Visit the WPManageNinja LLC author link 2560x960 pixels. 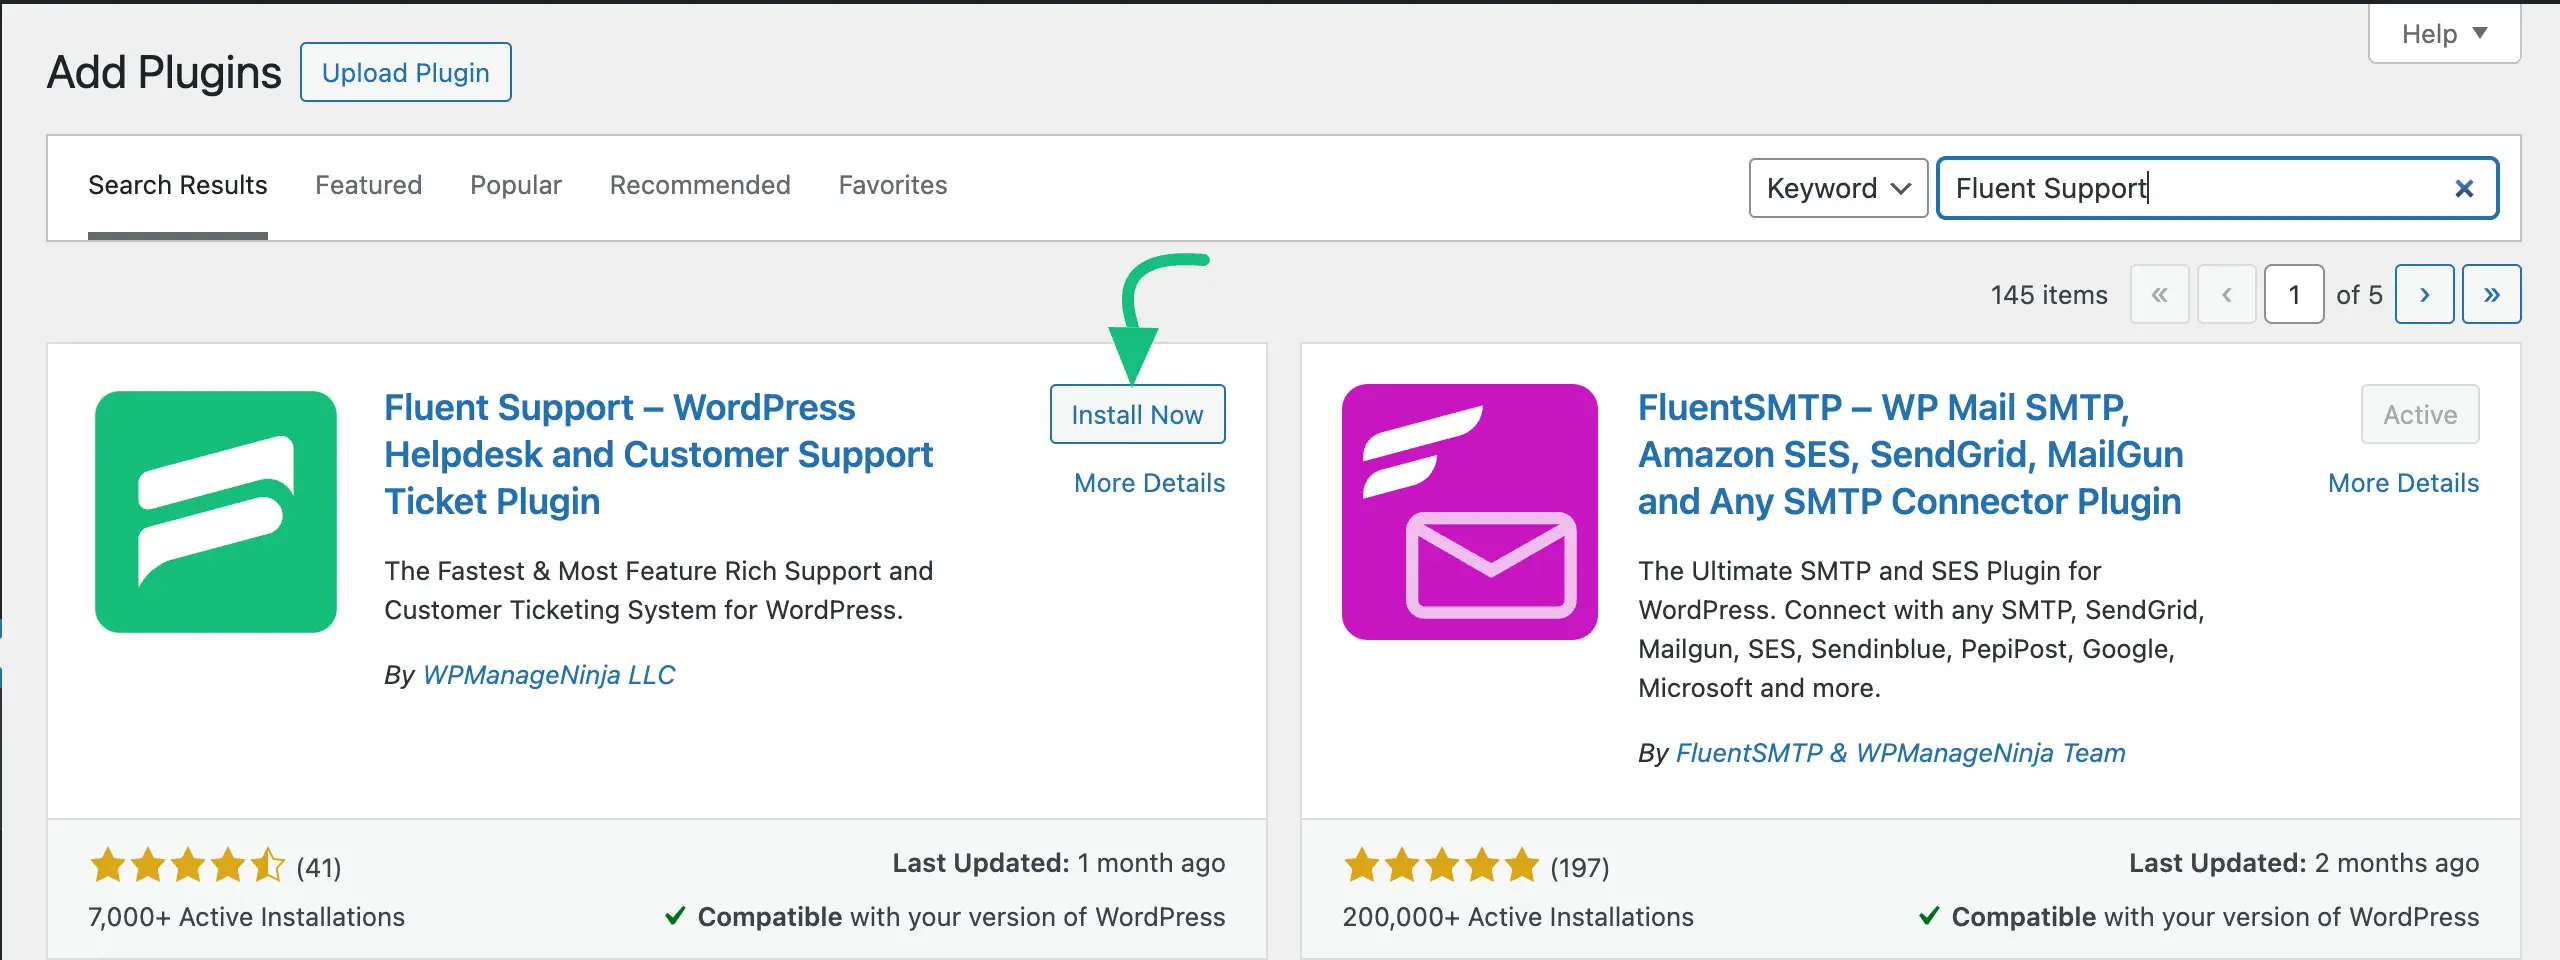coord(549,674)
